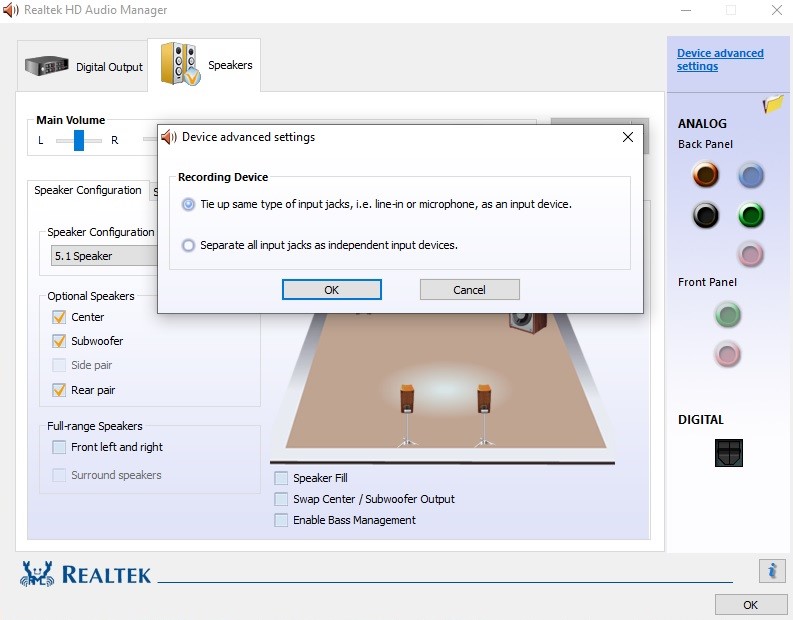Click the 'DIGITAL' heading text

[x=701, y=420]
